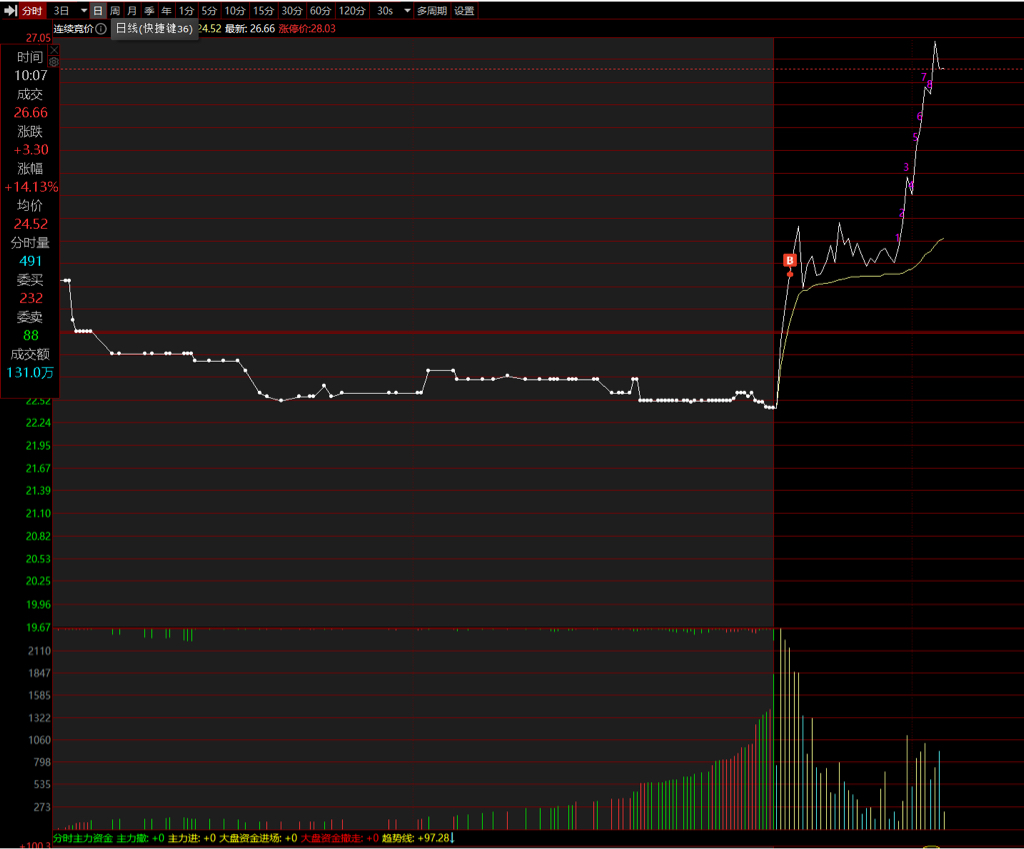Click the 22.24 price axis label
Image resolution: width=1024 pixels, height=849 pixels.
click(38, 423)
